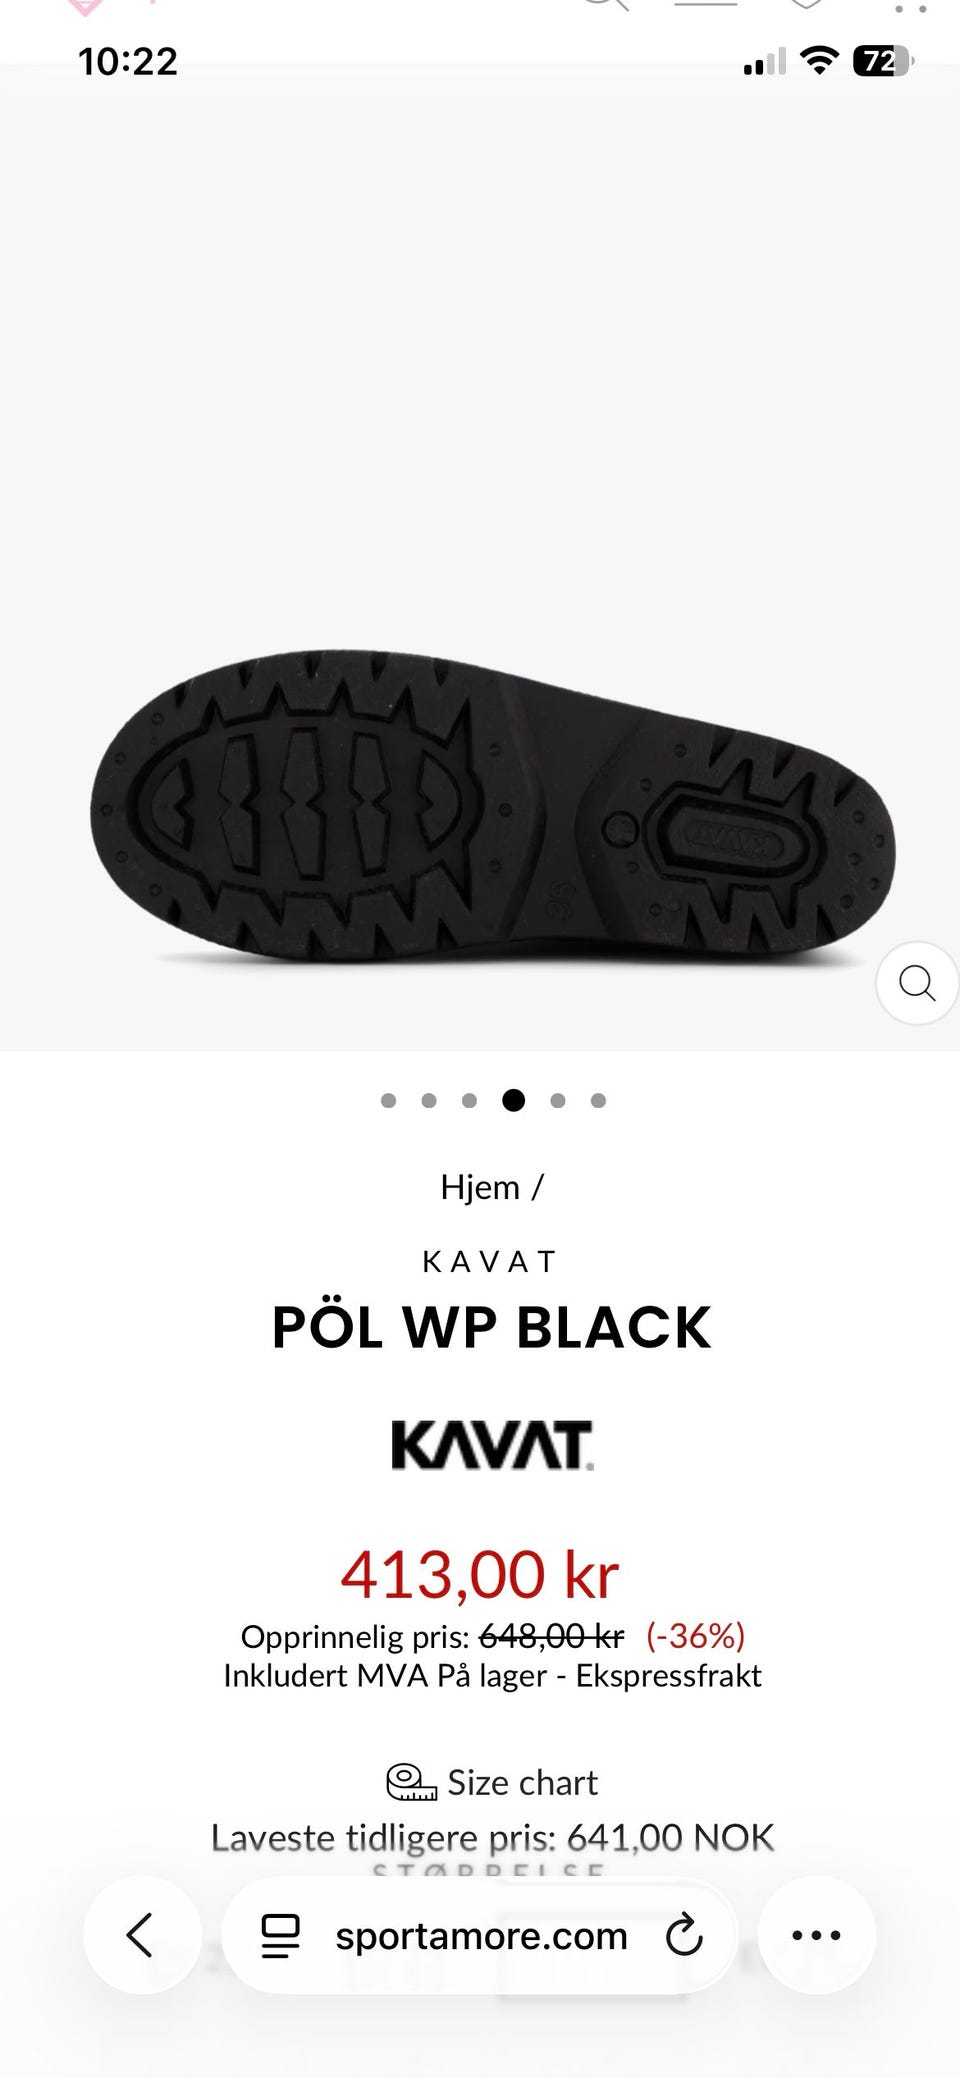Select the sixth image carousel dot
The width and height of the screenshot is (960, 2078).
pyautogui.click(x=598, y=1101)
